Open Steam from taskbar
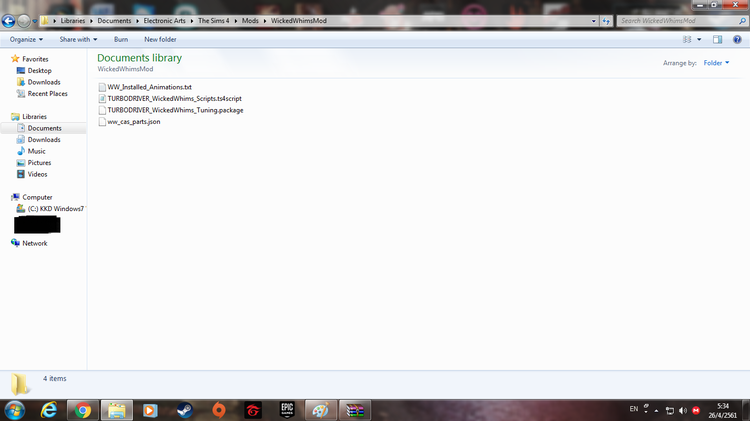 pos(185,410)
